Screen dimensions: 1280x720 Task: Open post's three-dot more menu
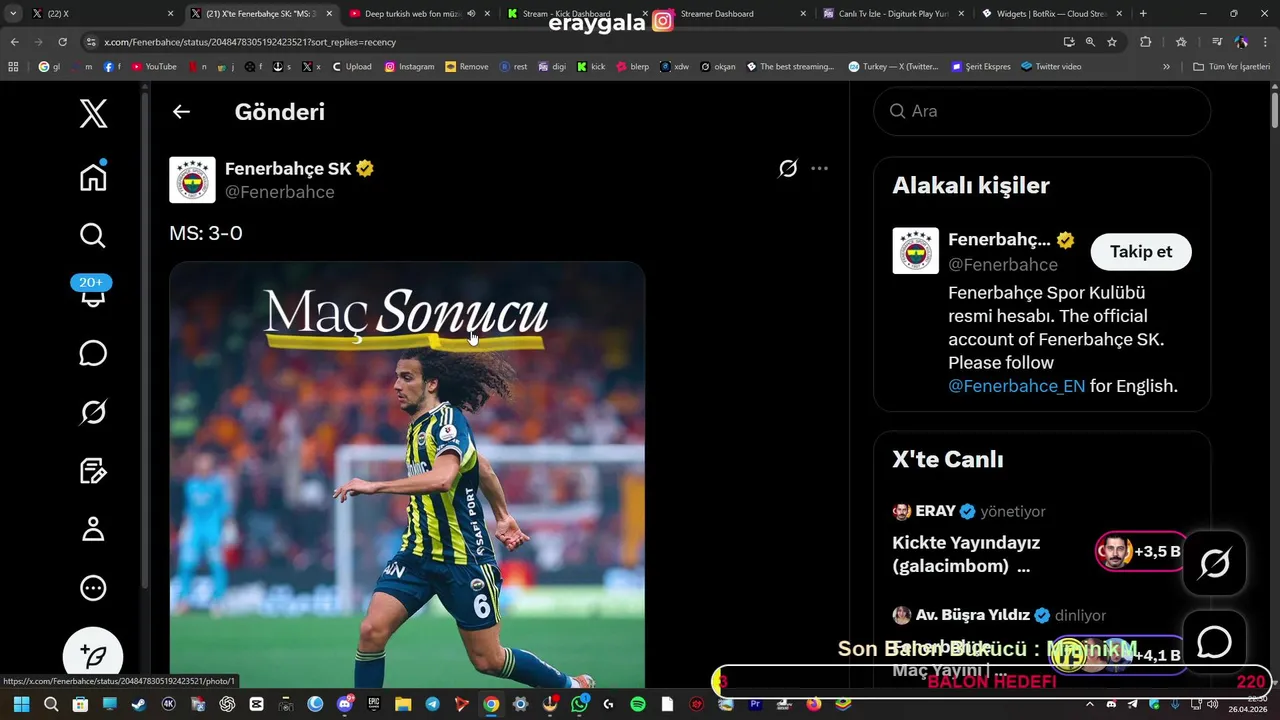[x=819, y=168]
